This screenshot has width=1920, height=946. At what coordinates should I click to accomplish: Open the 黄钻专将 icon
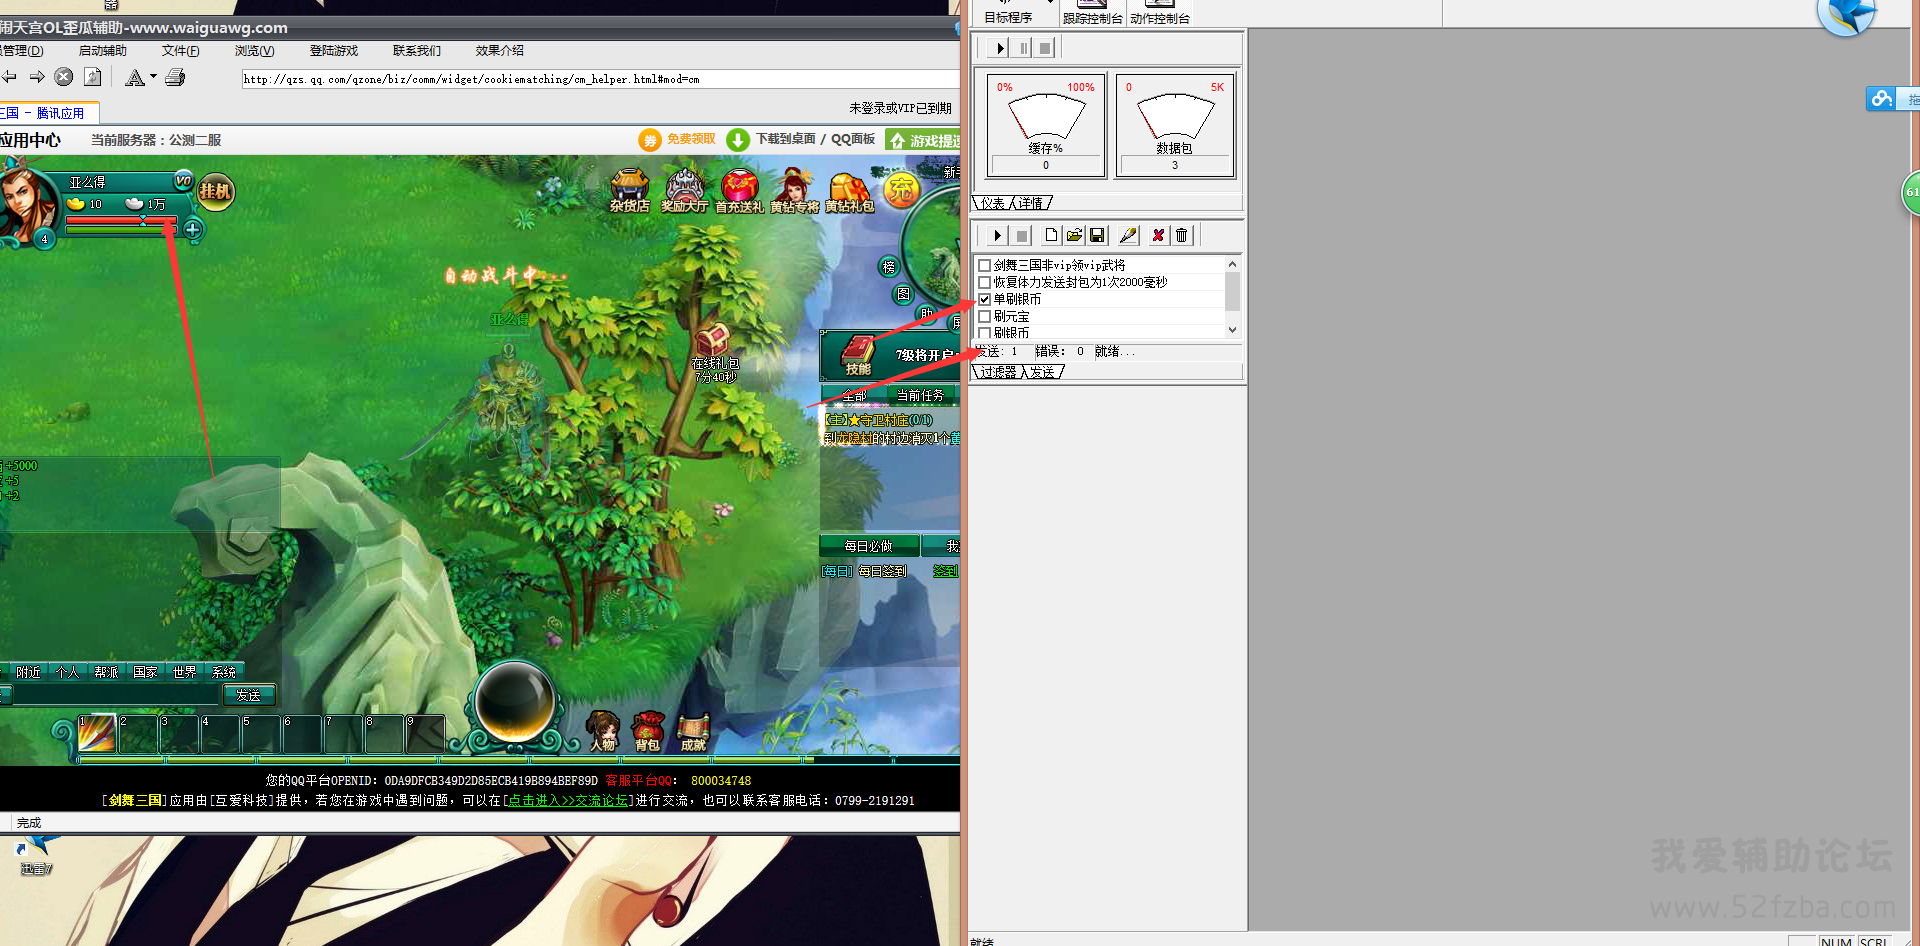pos(795,191)
